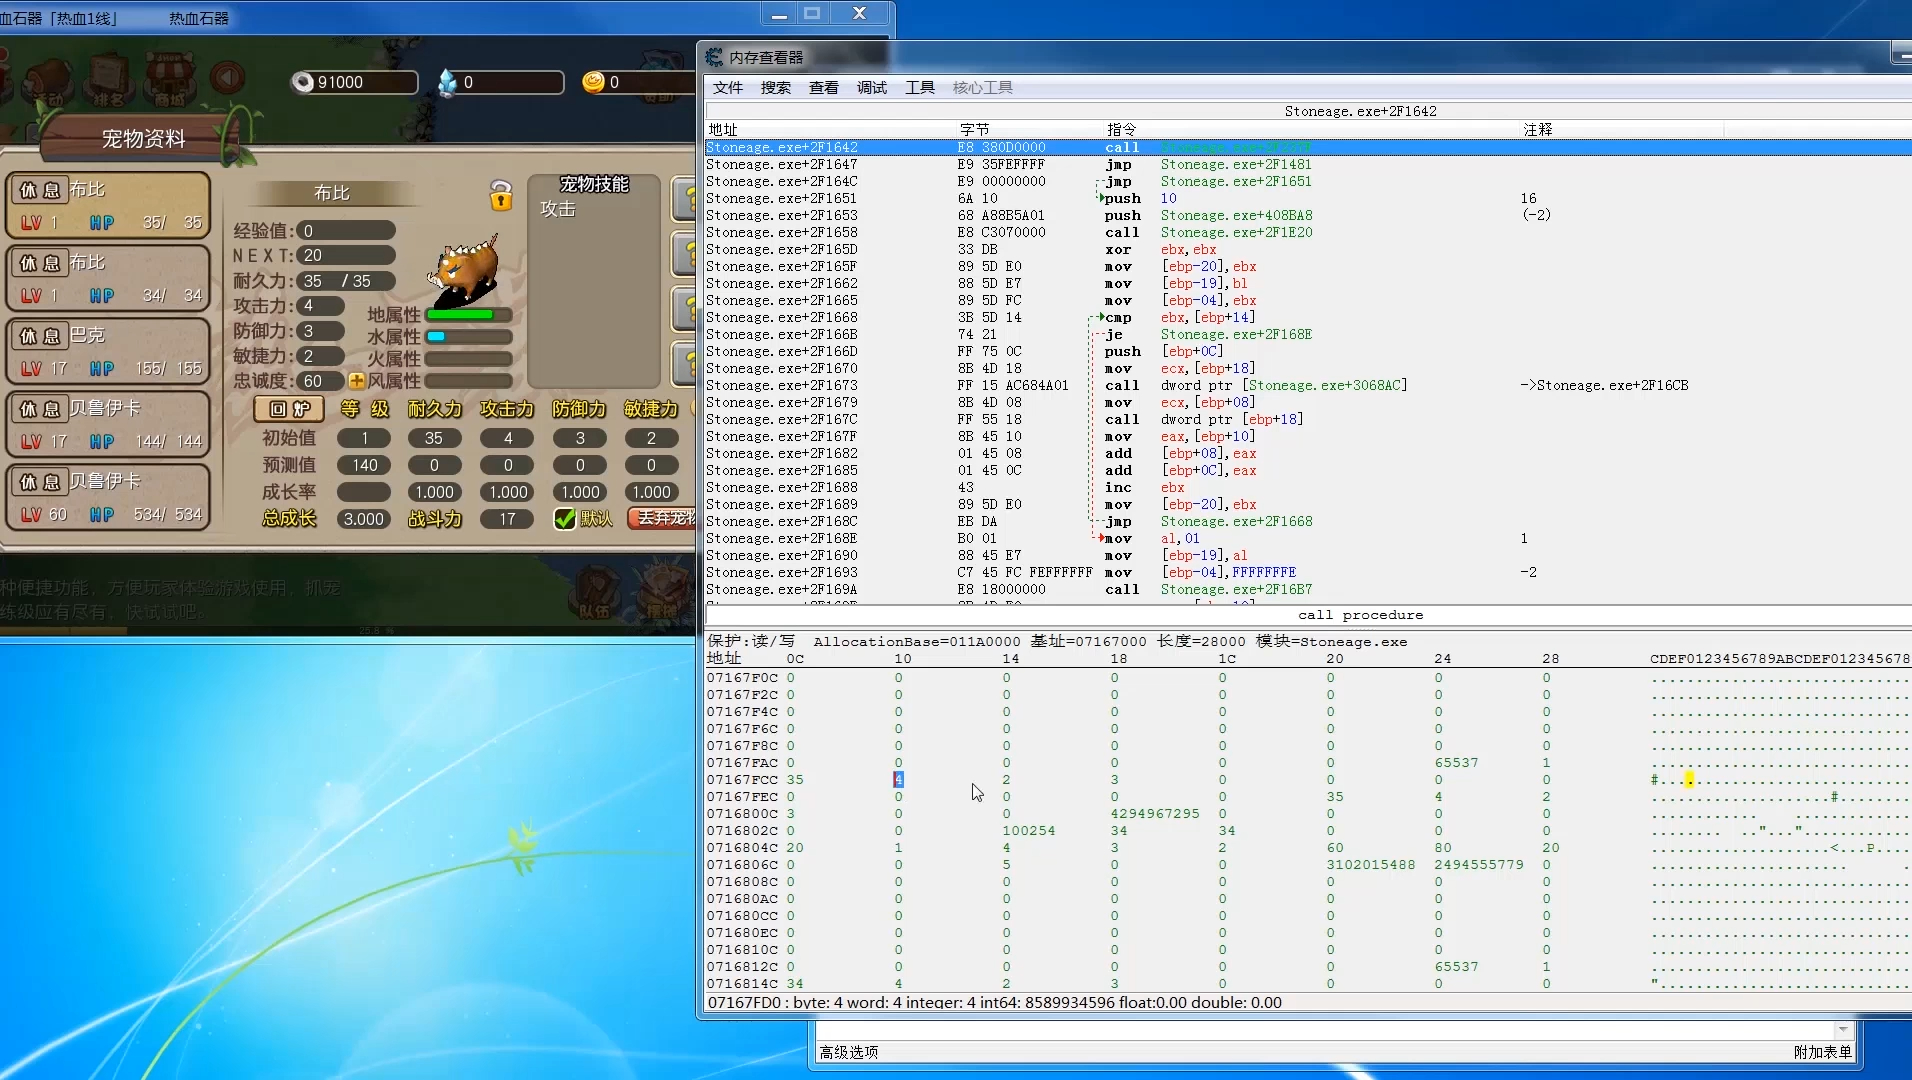
Task: Open the 搜索 menu in the memory viewer
Action: click(x=776, y=88)
